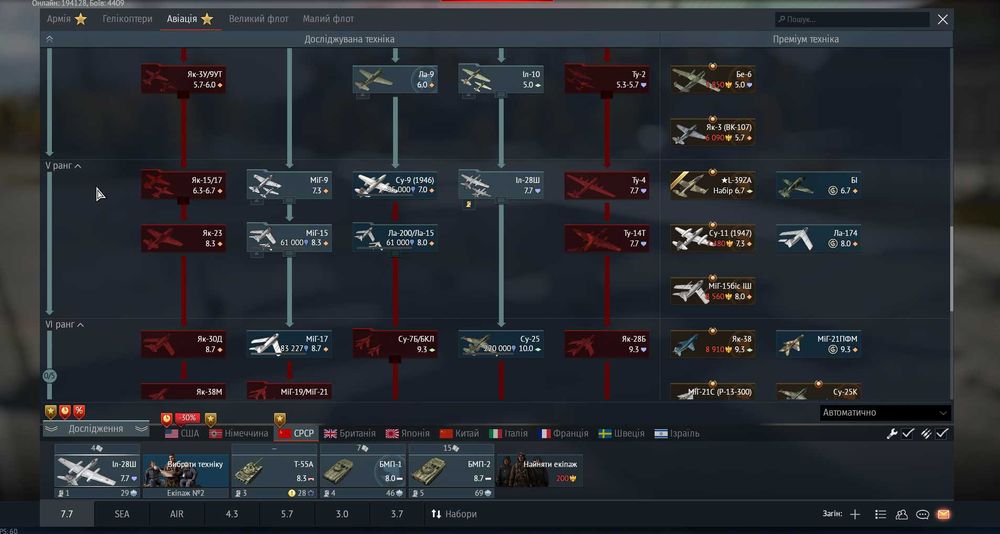Open the Як-3 (ВК-107) premium card
The width and height of the screenshot is (1000, 534).
(712, 132)
